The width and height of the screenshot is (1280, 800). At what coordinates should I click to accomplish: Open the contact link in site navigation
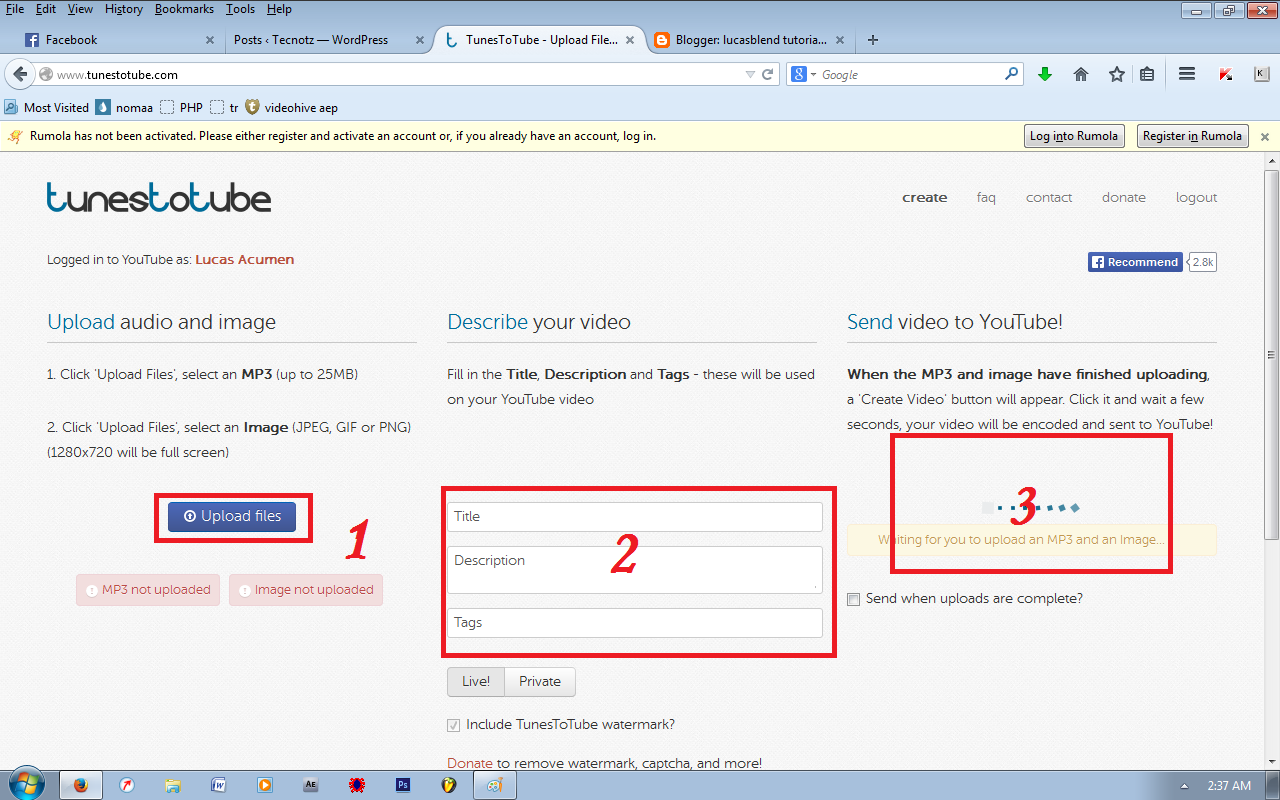1049,198
